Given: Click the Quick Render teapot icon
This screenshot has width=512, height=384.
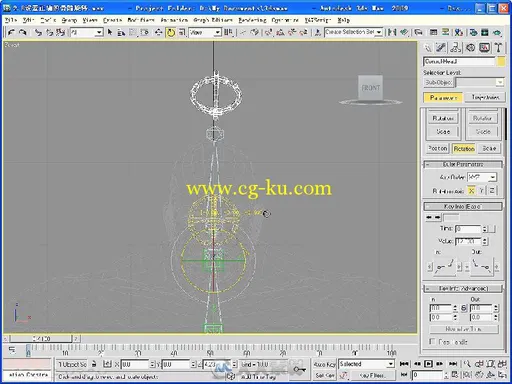Looking at the screenshot, I should 497,32.
